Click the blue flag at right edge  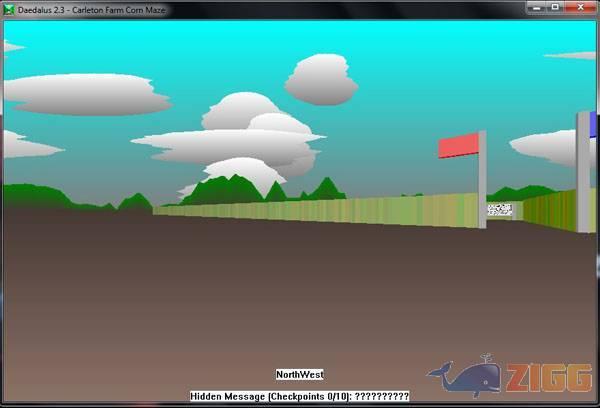pos(594,124)
